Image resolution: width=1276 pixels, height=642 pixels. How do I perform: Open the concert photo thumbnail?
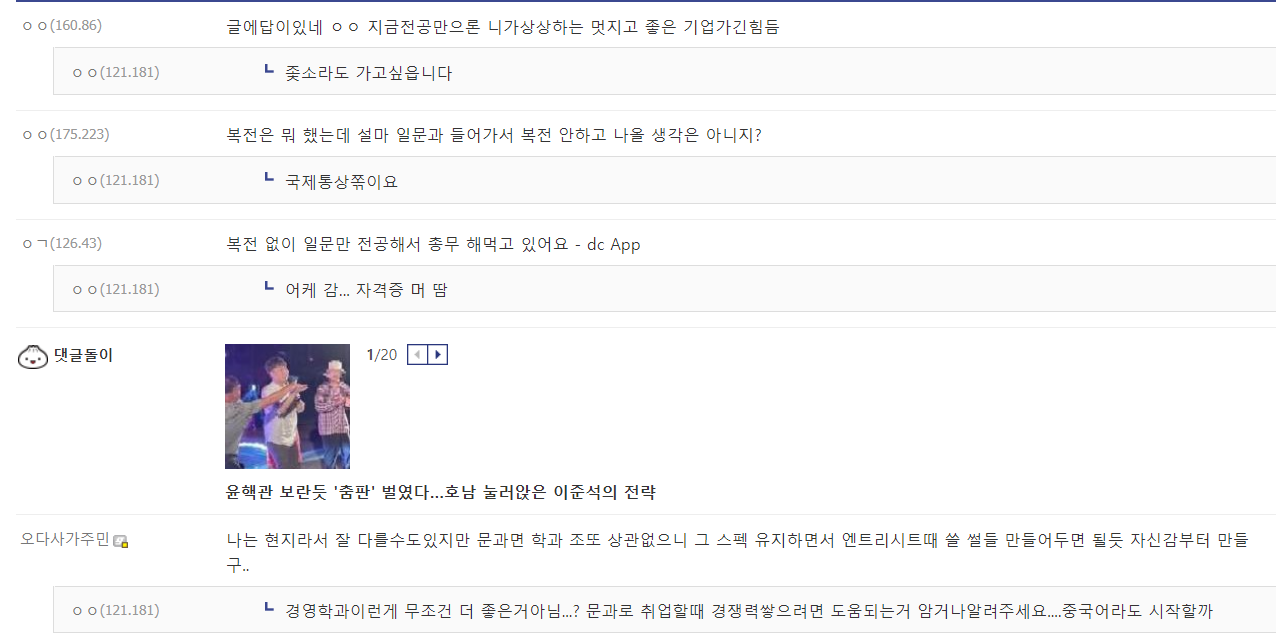(287, 406)
